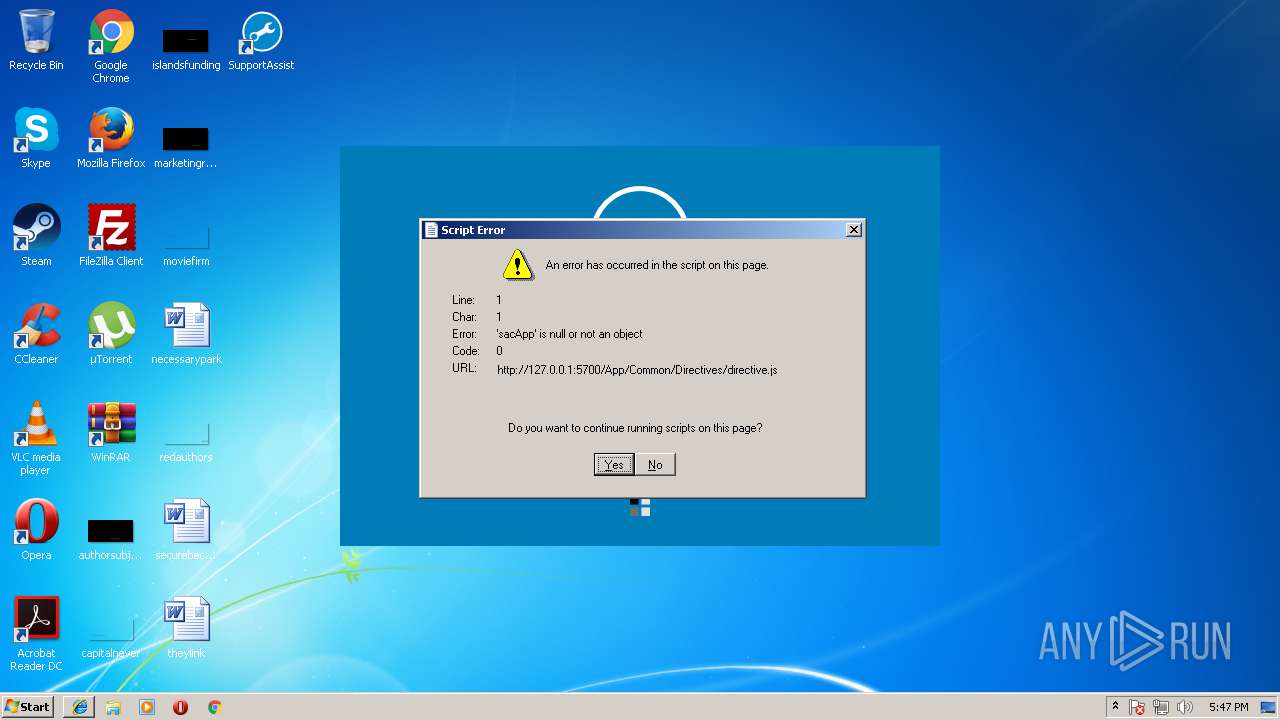This screenshot has height=720, width=1280.
Task: Open the volume speaker tray icon
Action: coord(1185,707)
